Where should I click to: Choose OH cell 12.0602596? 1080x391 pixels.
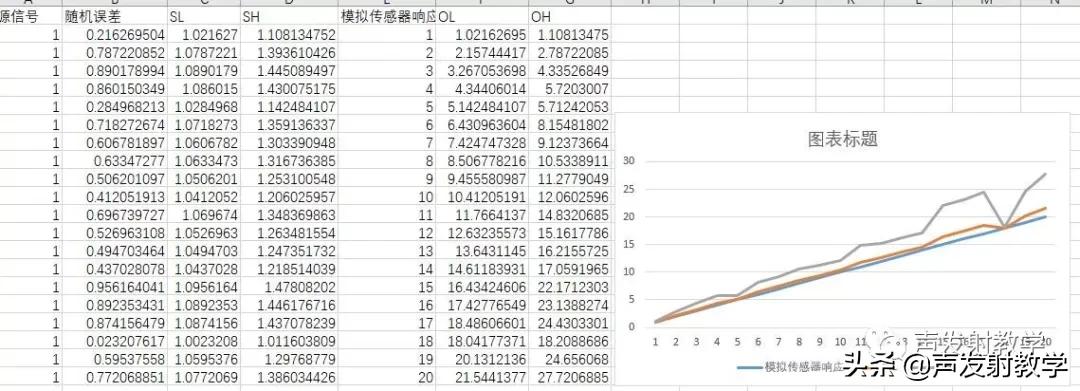[570, 197]
